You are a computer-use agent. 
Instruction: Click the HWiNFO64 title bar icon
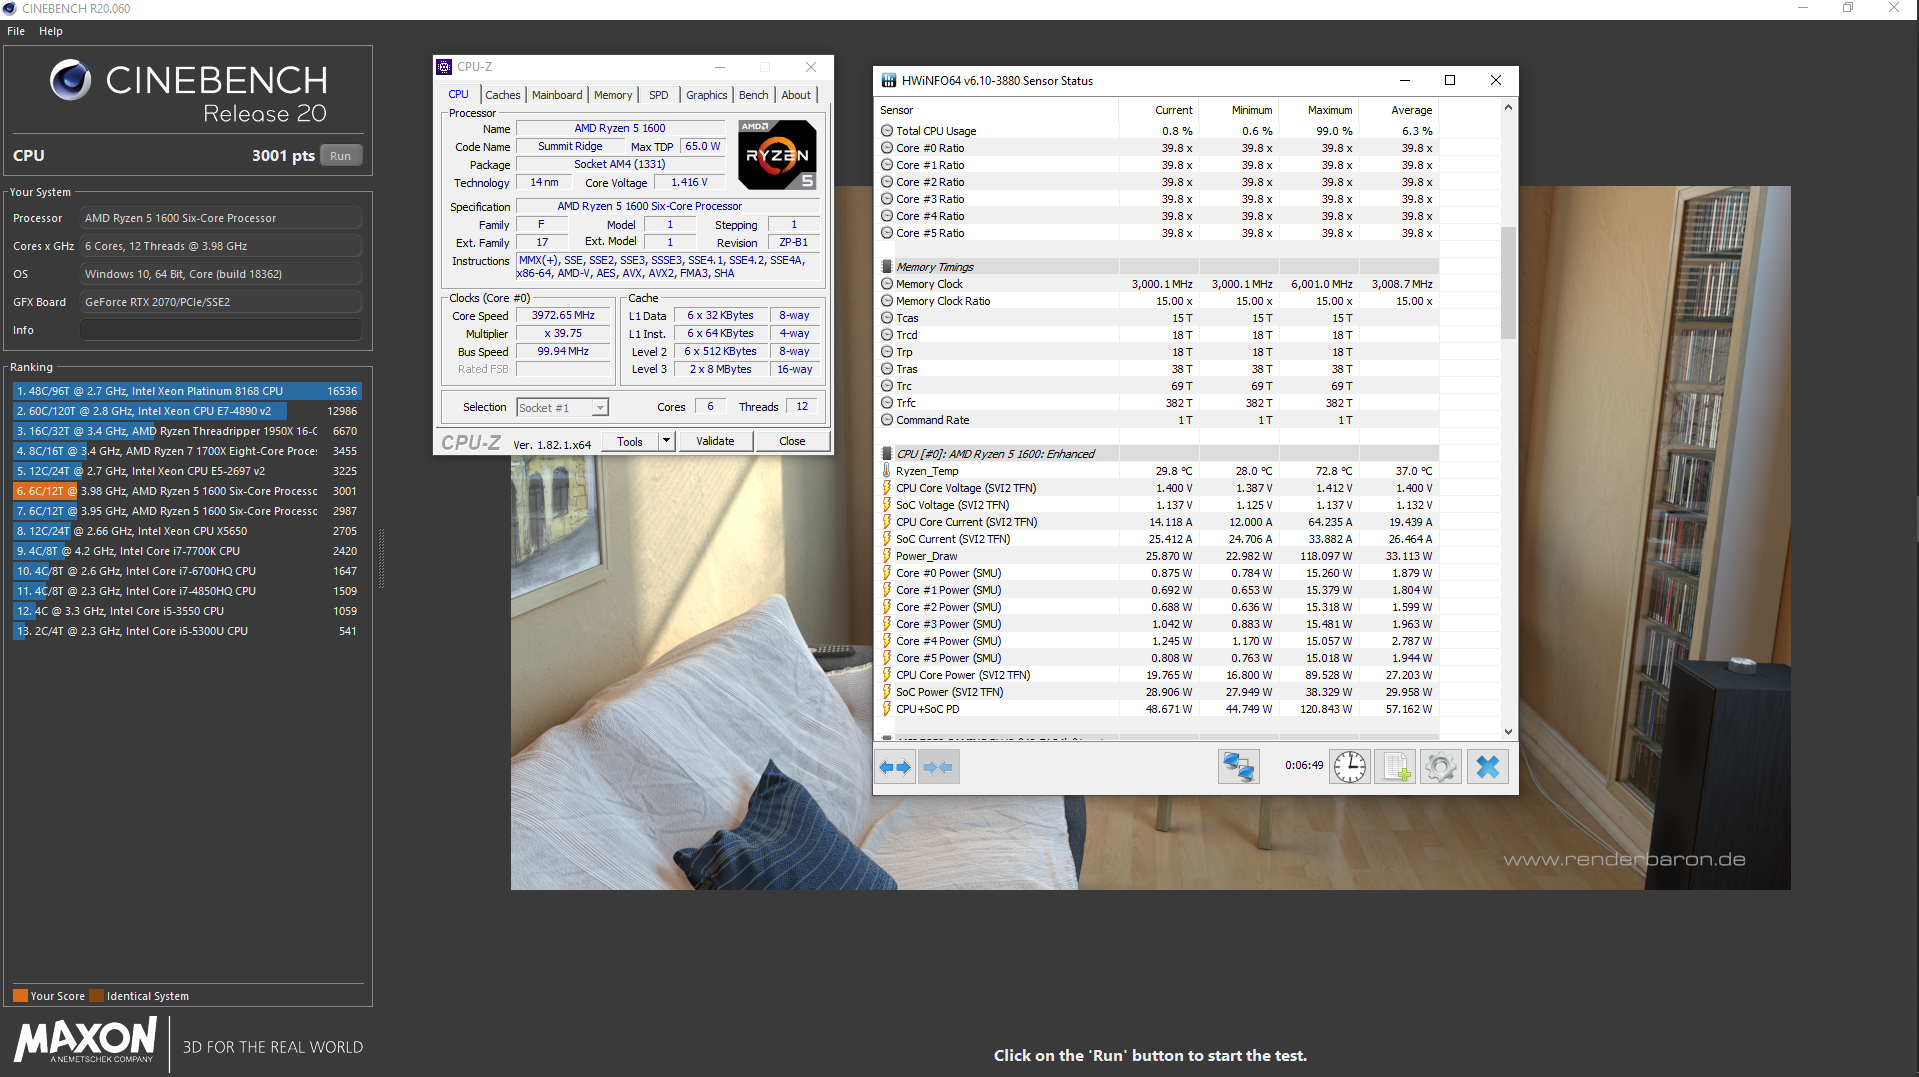pos(888,81)
